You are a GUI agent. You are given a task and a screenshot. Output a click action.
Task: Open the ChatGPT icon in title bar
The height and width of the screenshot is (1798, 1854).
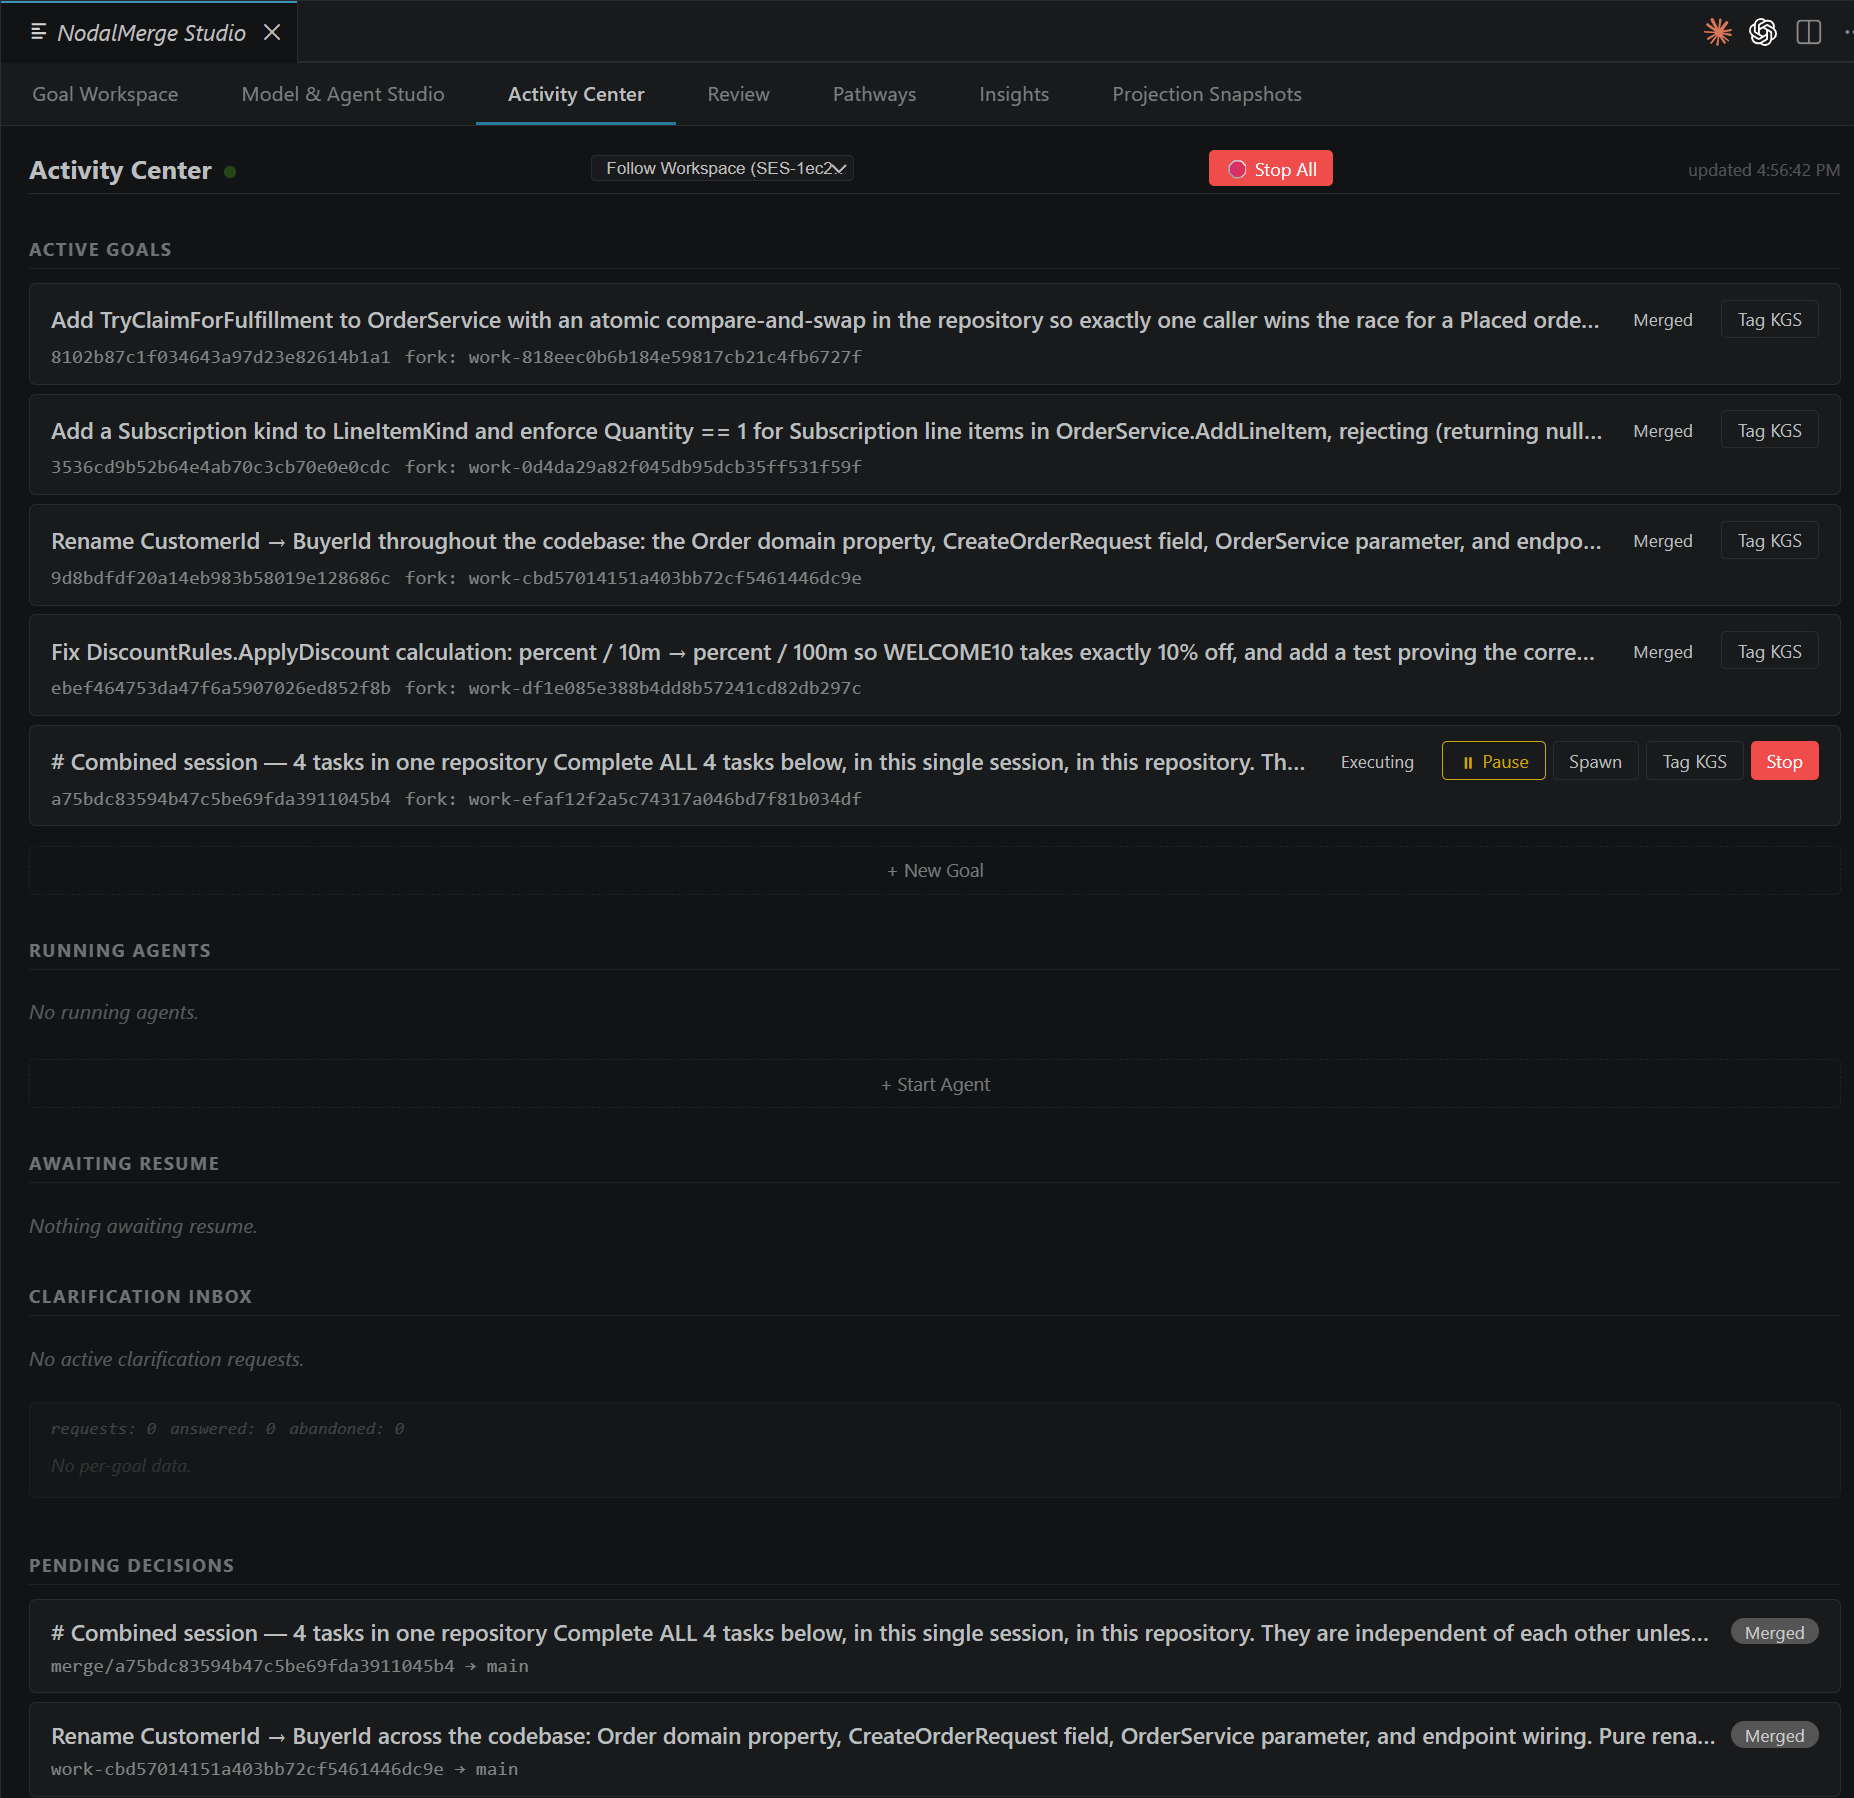click(x=1763, y=32)
